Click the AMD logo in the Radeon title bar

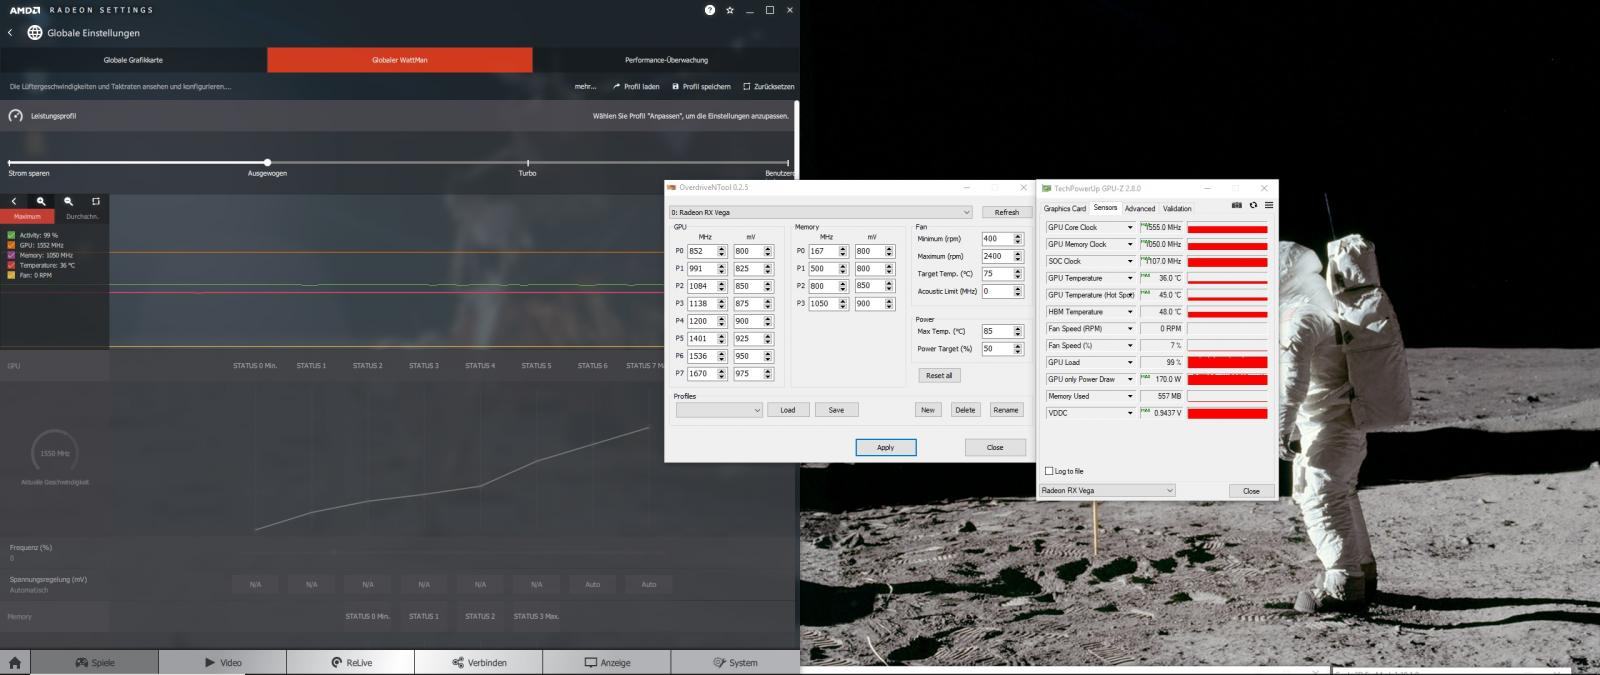[x=25, y=10]
